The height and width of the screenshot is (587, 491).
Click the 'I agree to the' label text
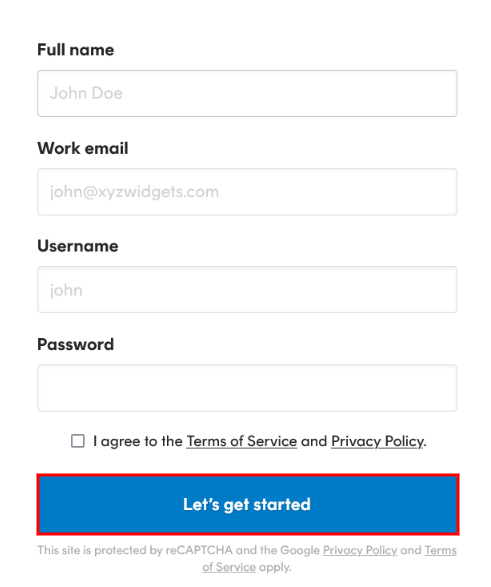138,441
